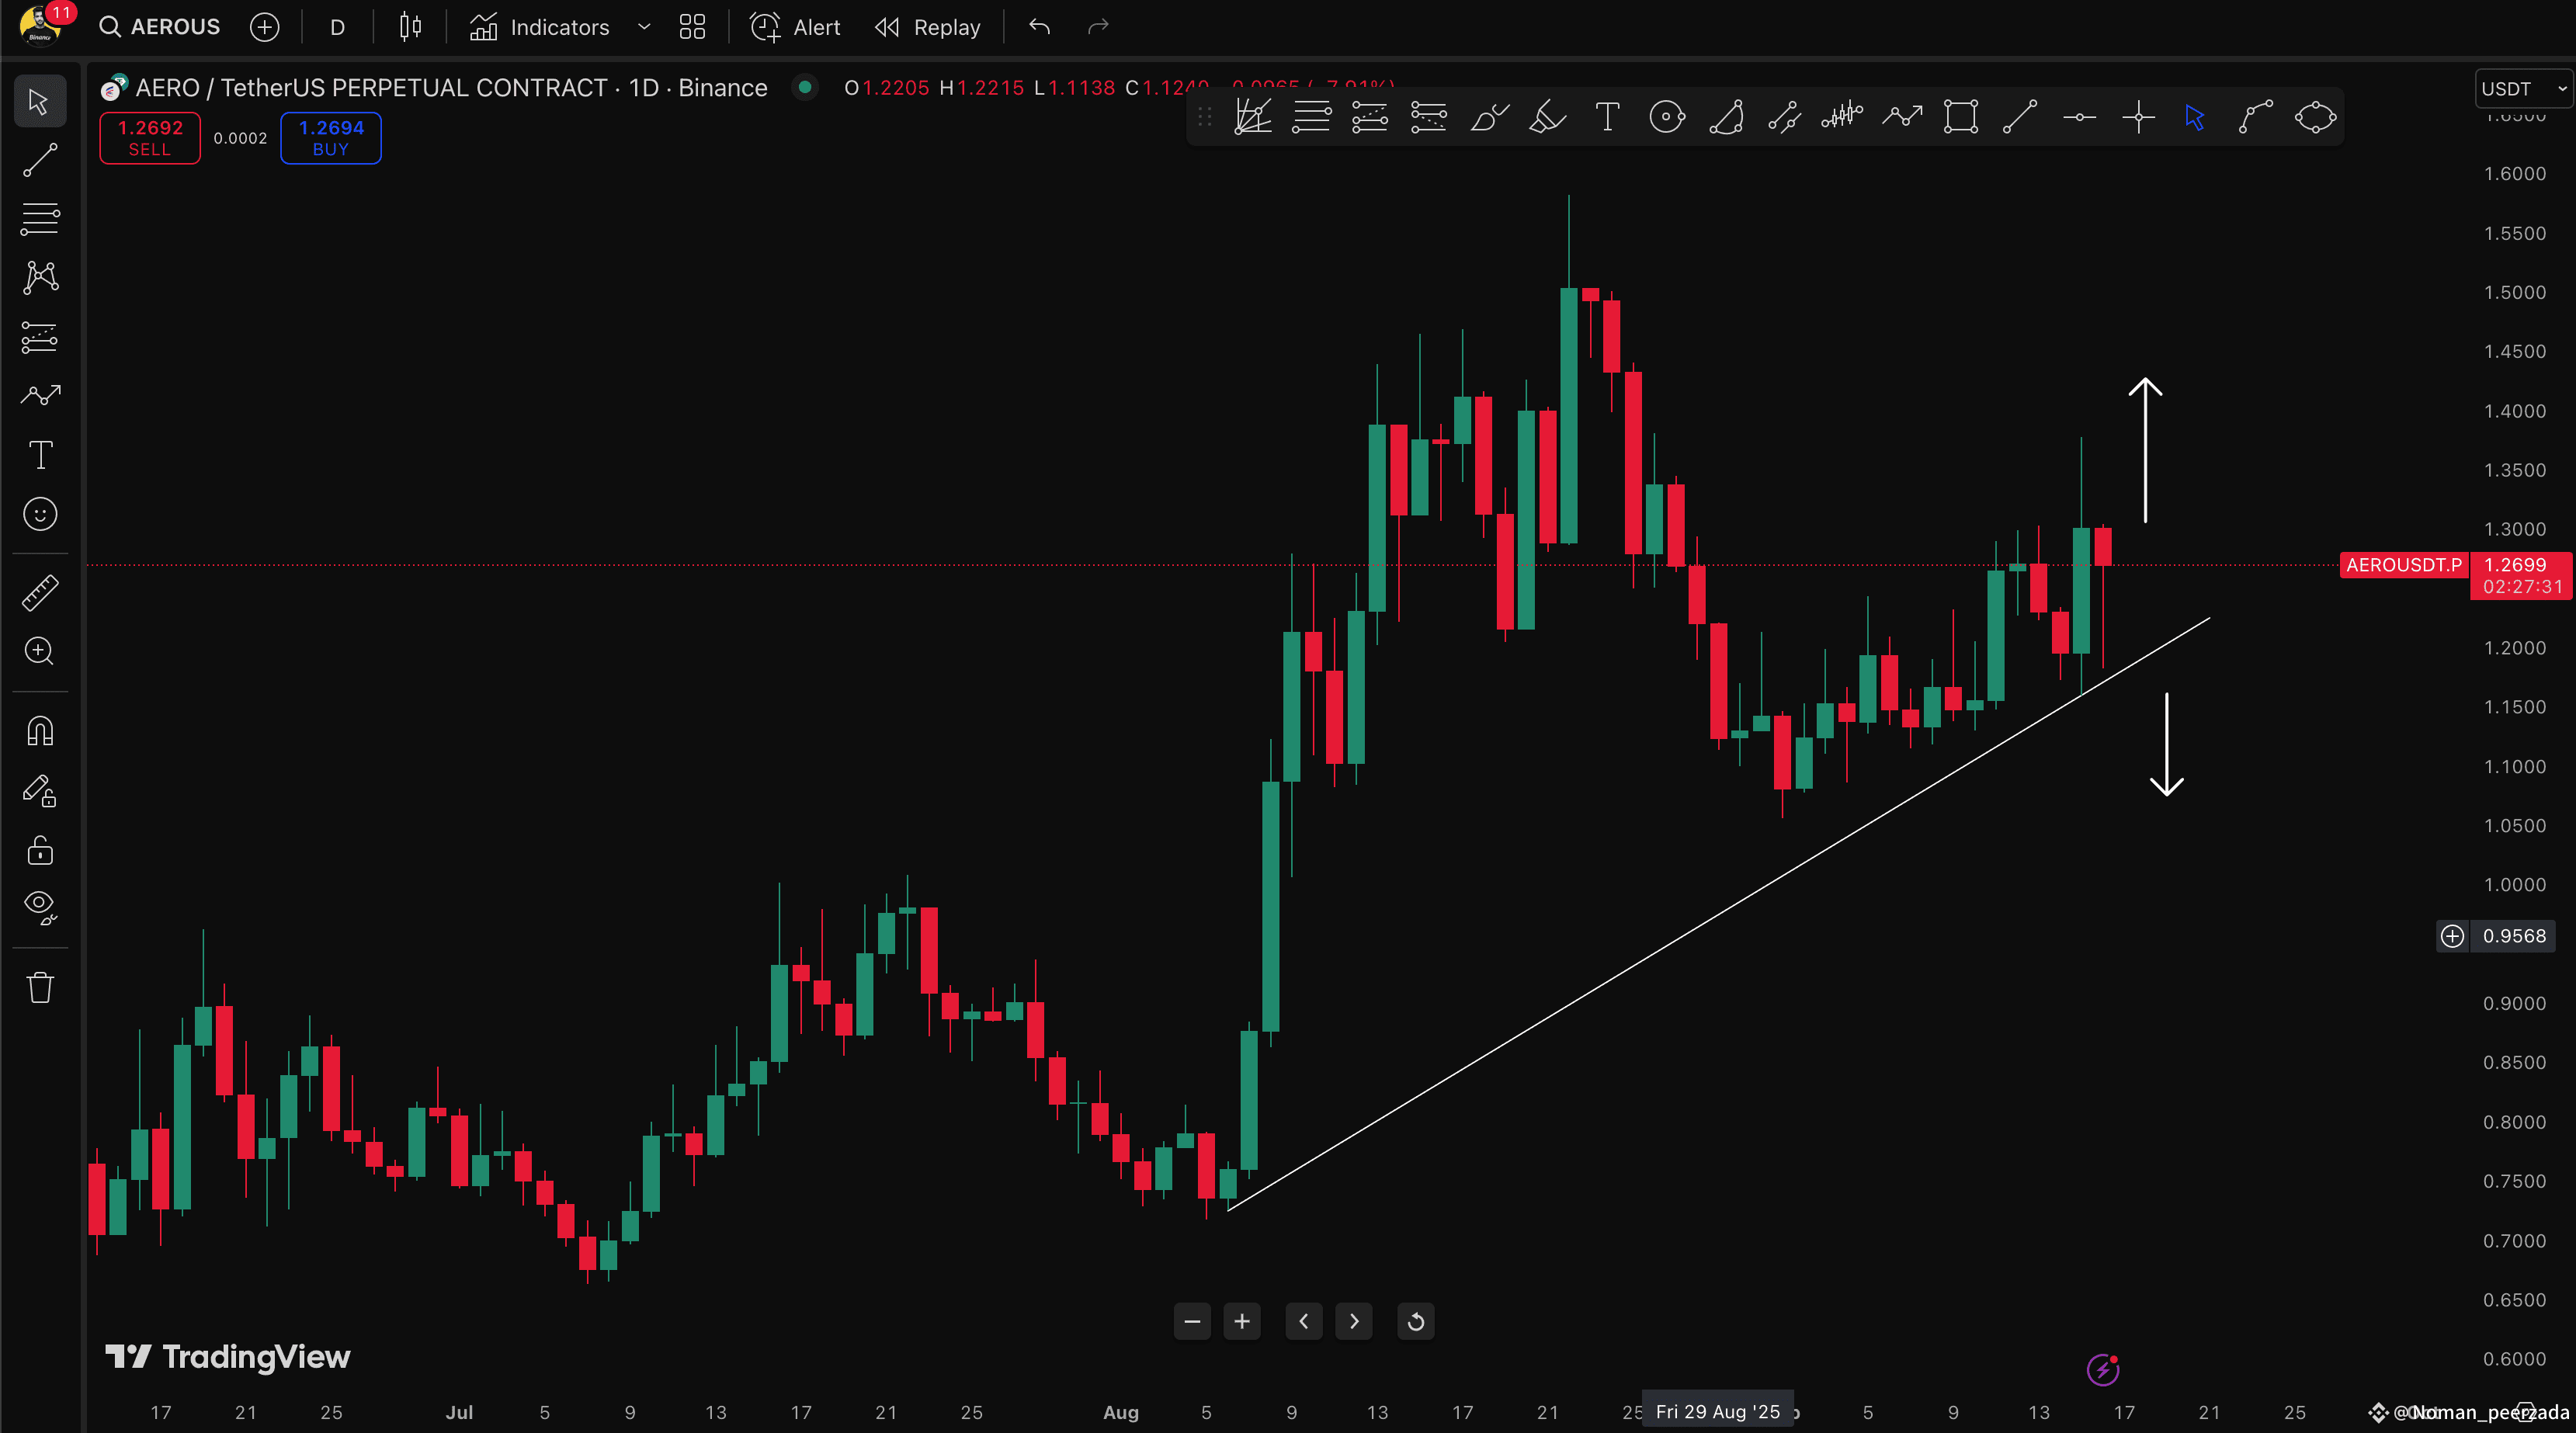Add a symbol to compare

(x=264, y=27)
